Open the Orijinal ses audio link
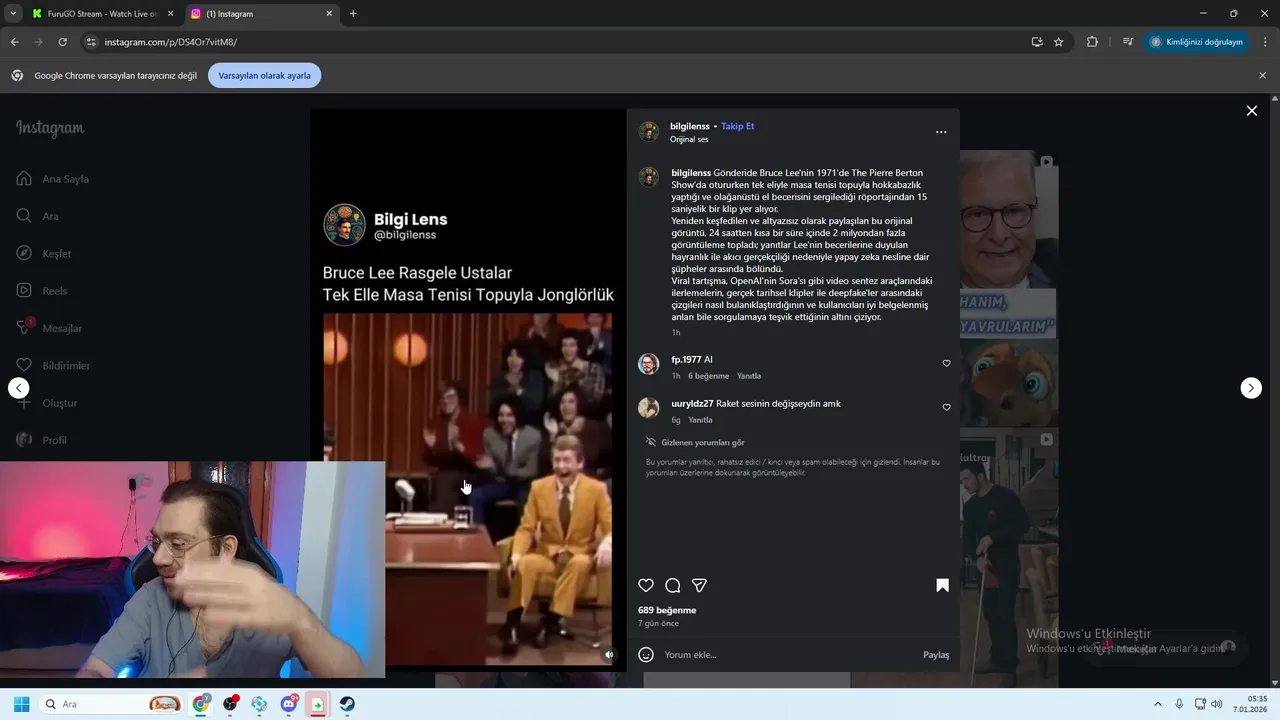The width and height of the screenshot is (1280, 720). pos(689,139)
